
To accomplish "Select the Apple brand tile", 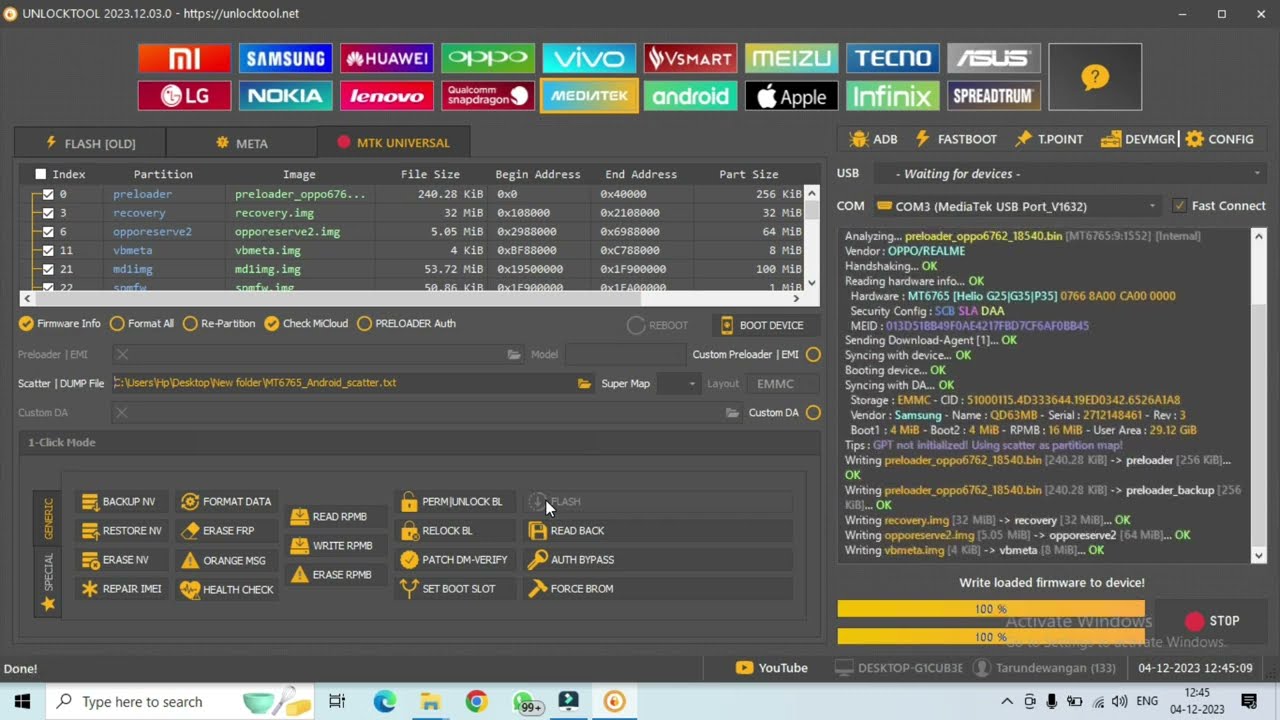I will tap(791, 96).
